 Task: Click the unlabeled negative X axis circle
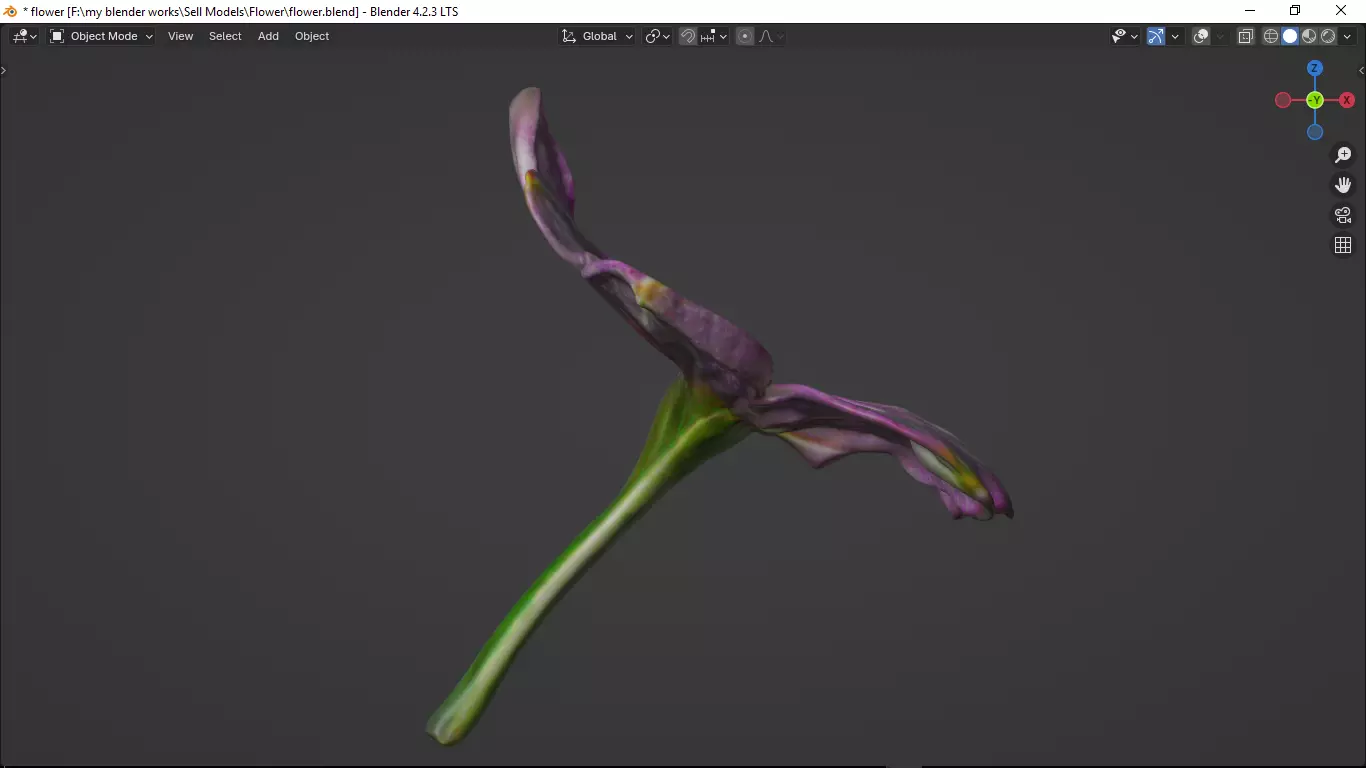coord(1283,100)
